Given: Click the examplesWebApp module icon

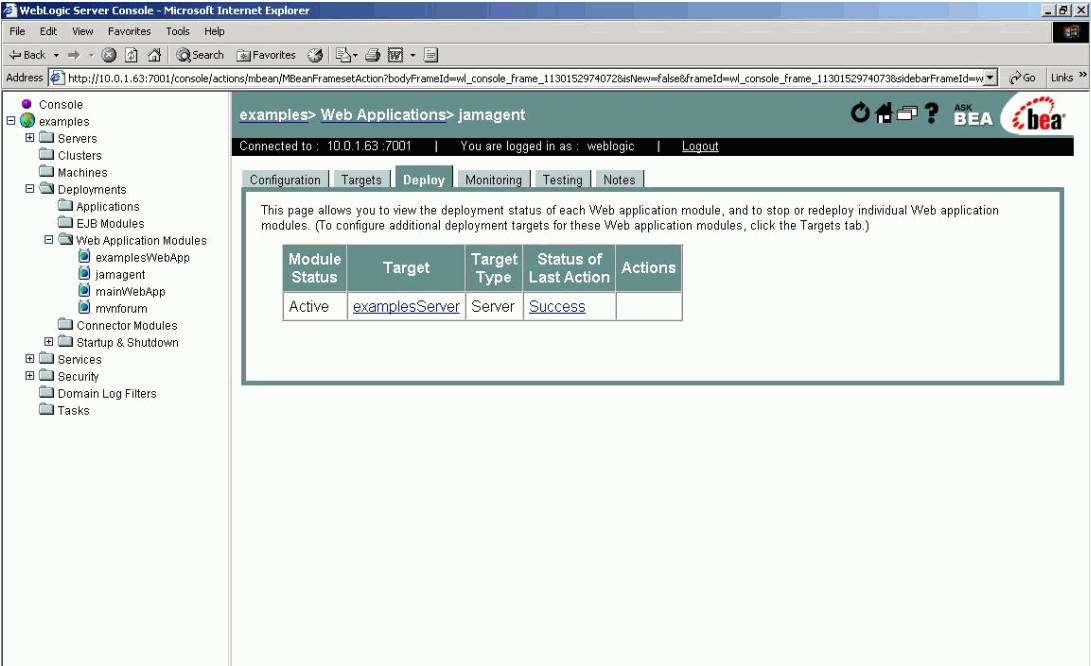Looking at the screenshot, I should tap(84, 257).
